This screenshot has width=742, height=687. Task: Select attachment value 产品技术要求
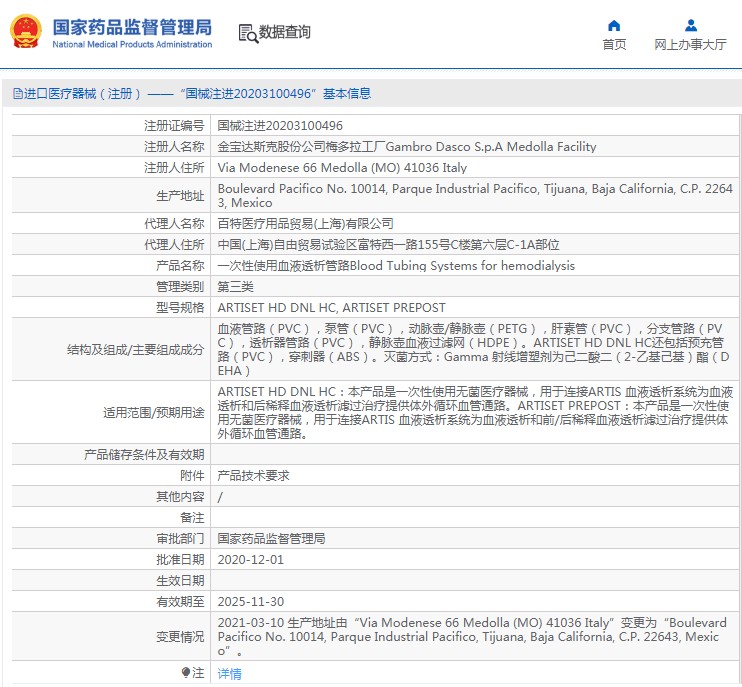(x=253, y=476)
